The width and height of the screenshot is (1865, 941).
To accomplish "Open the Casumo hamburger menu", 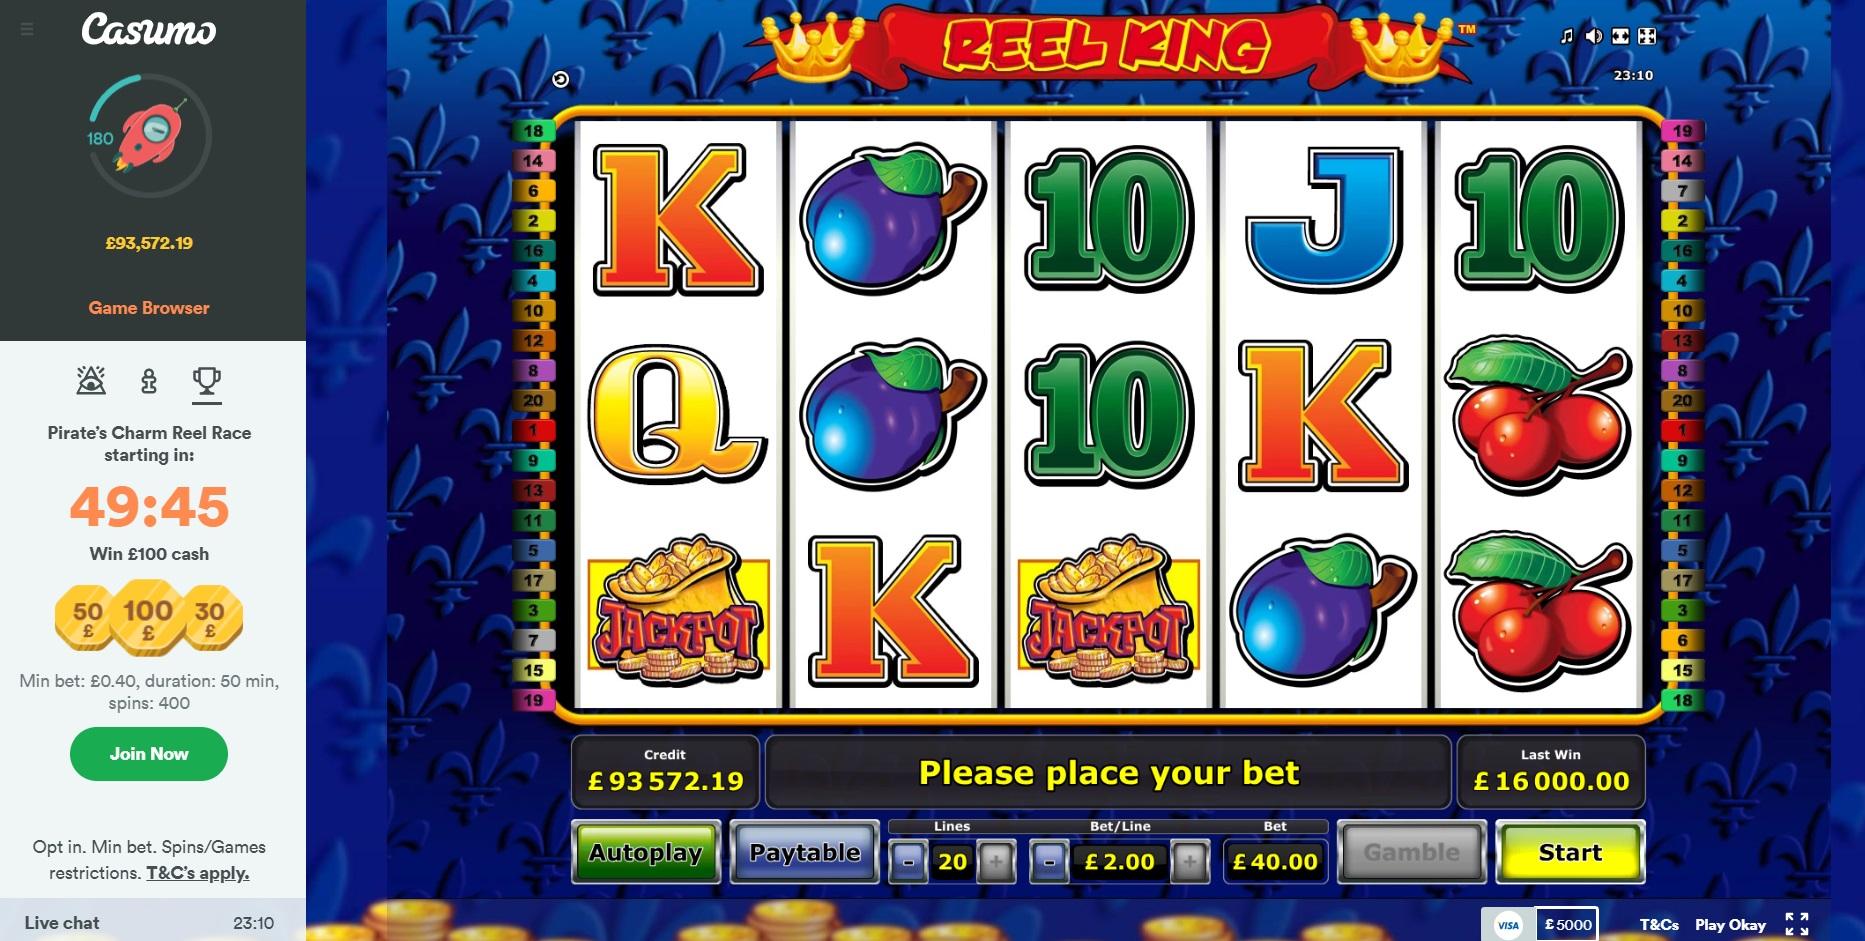I will pos(27,30).
